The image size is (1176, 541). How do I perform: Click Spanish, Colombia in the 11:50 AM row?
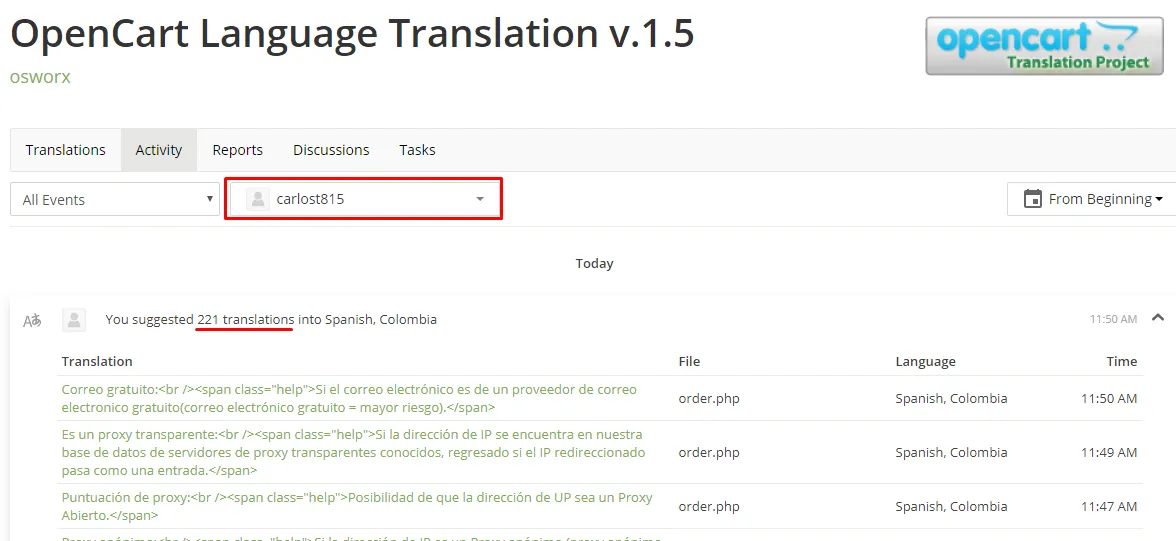pyautogui.click(x=951, y=398)
